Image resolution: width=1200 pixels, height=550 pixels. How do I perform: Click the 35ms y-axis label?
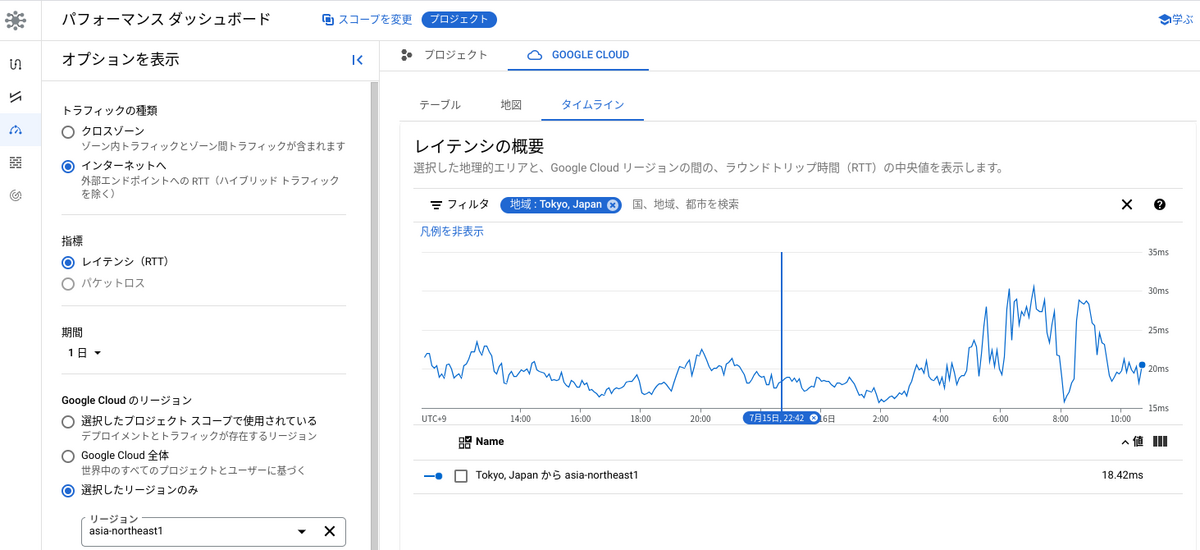(x=1159, y=252)
